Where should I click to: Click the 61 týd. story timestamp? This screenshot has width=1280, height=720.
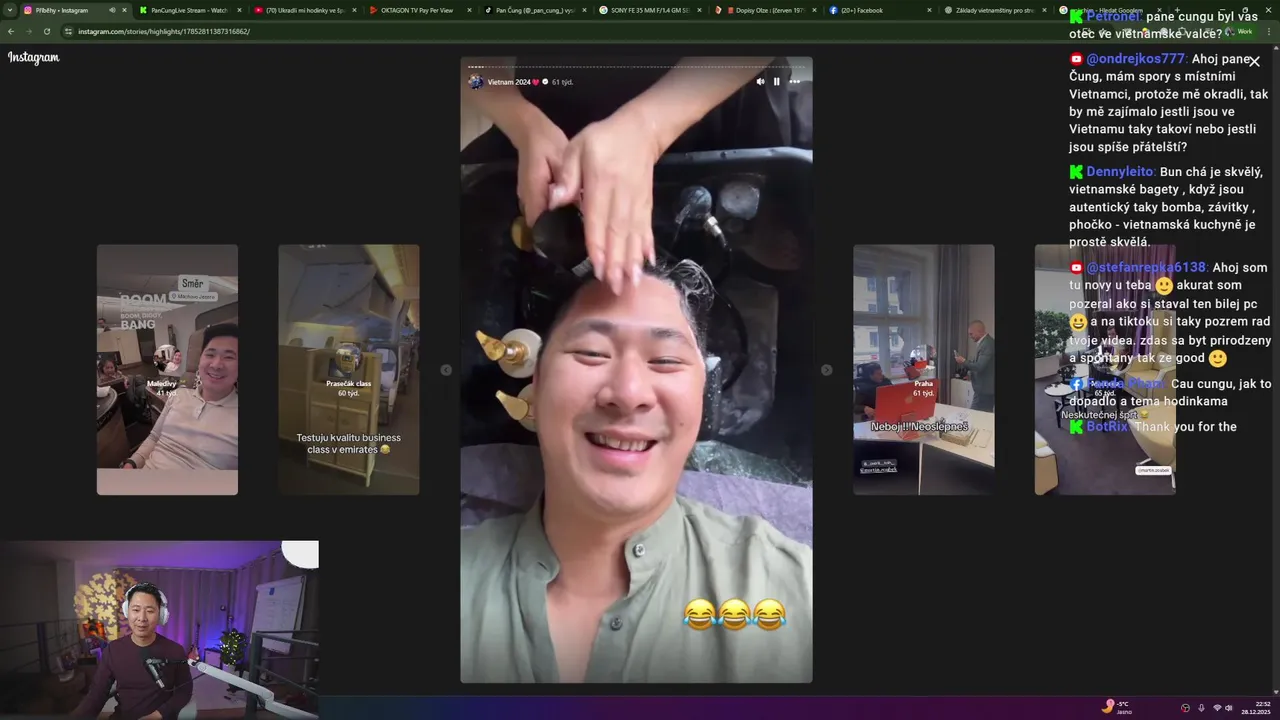tap(563, 82)
